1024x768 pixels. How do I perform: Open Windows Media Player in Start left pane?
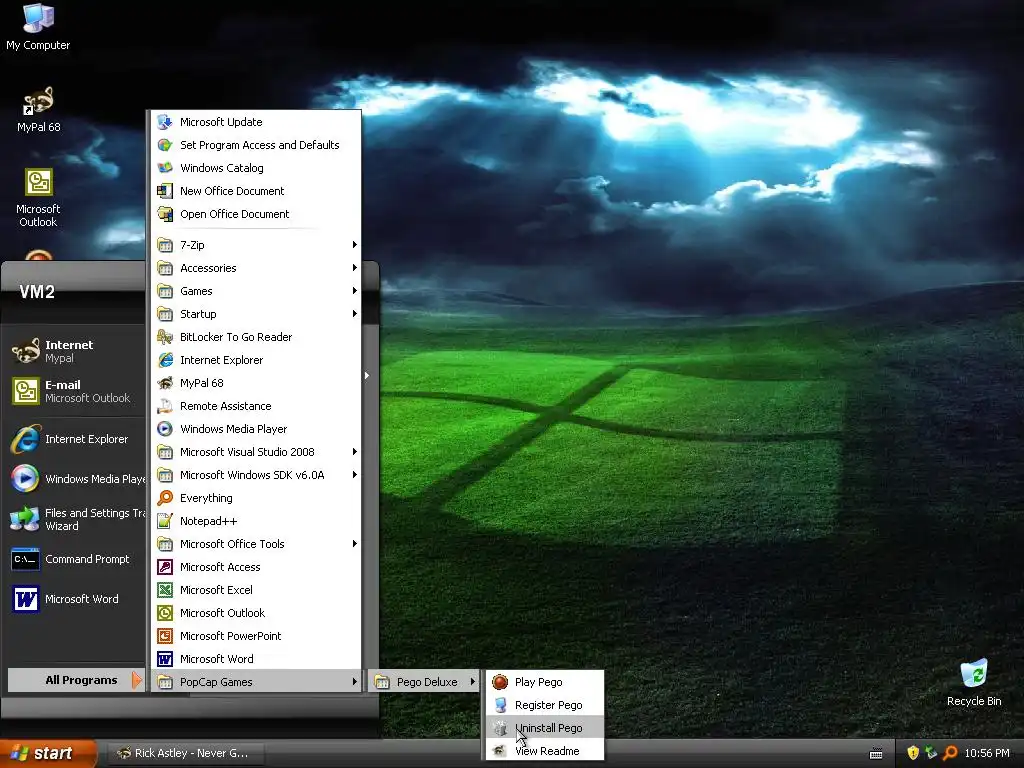coord(75,479)
